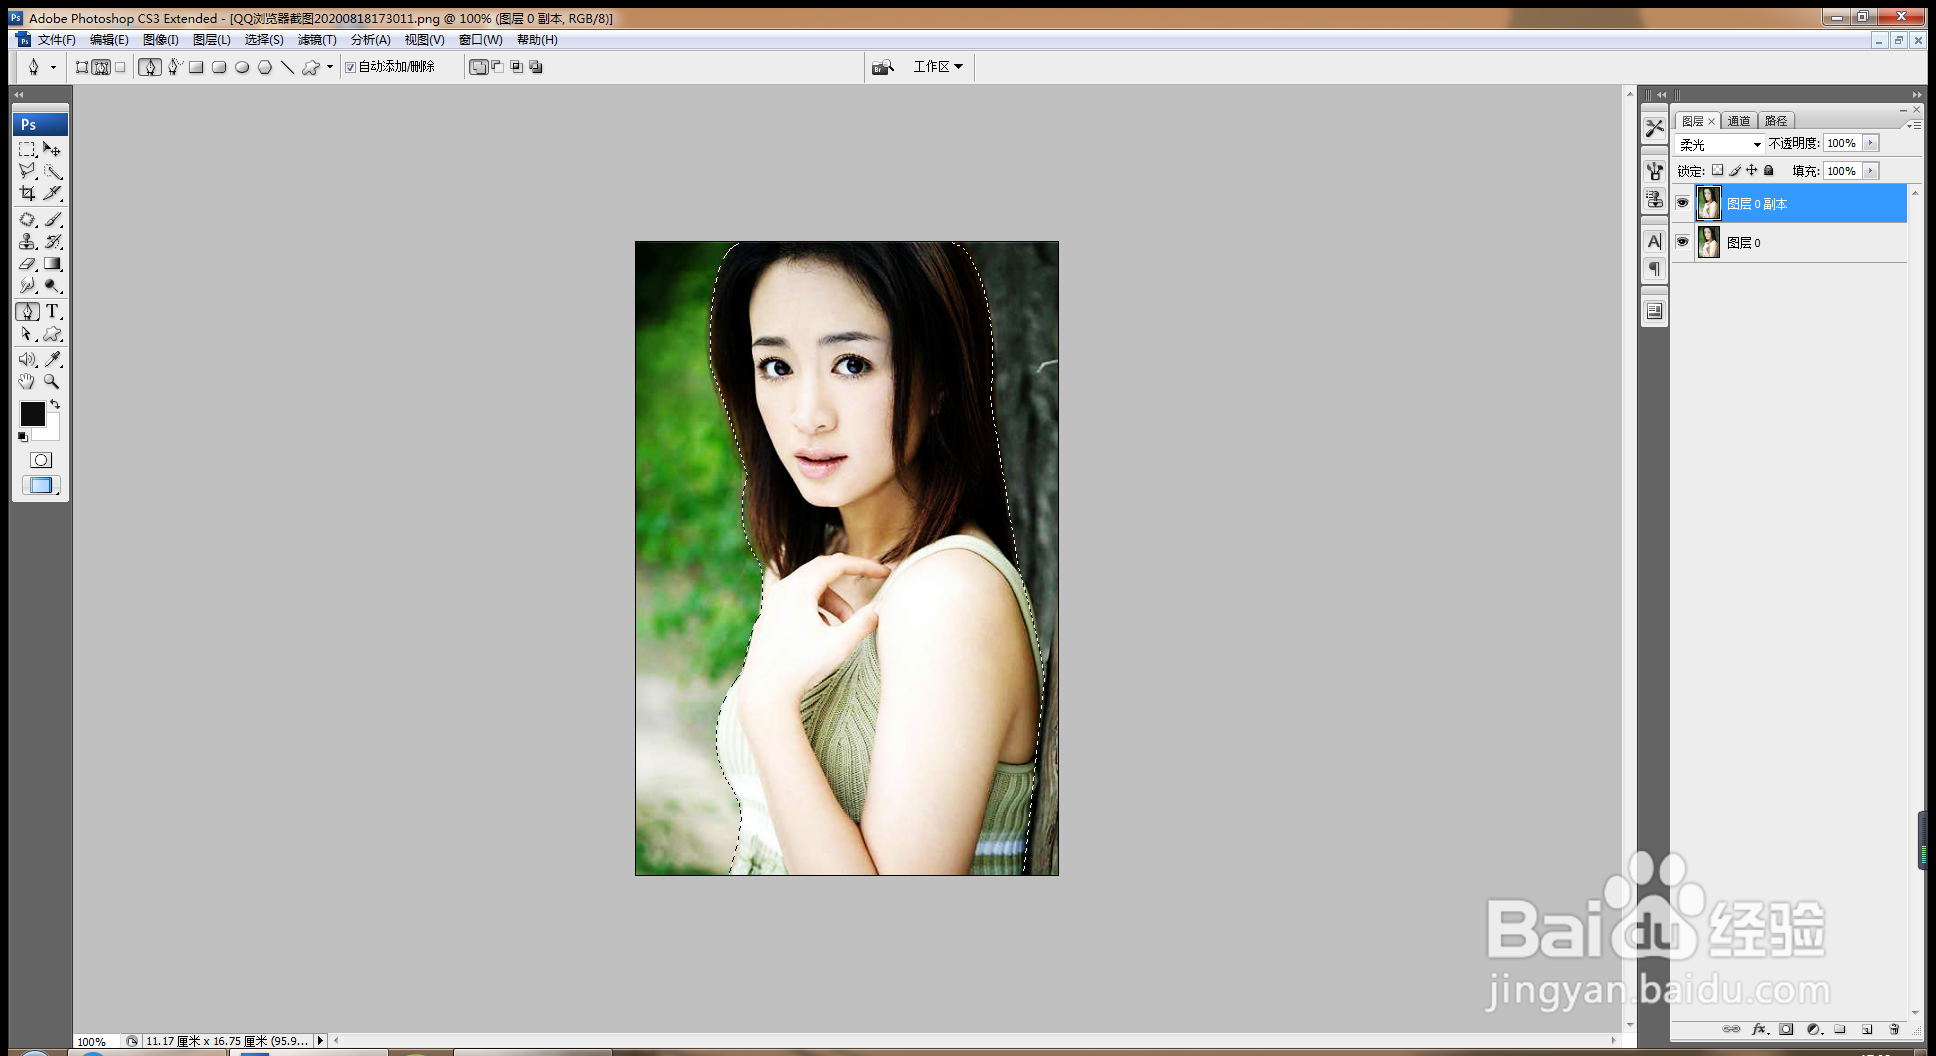Toggle Quick Mask mode
Viewport: 1936px width, 1056px height.
click(x=41, y=460)
